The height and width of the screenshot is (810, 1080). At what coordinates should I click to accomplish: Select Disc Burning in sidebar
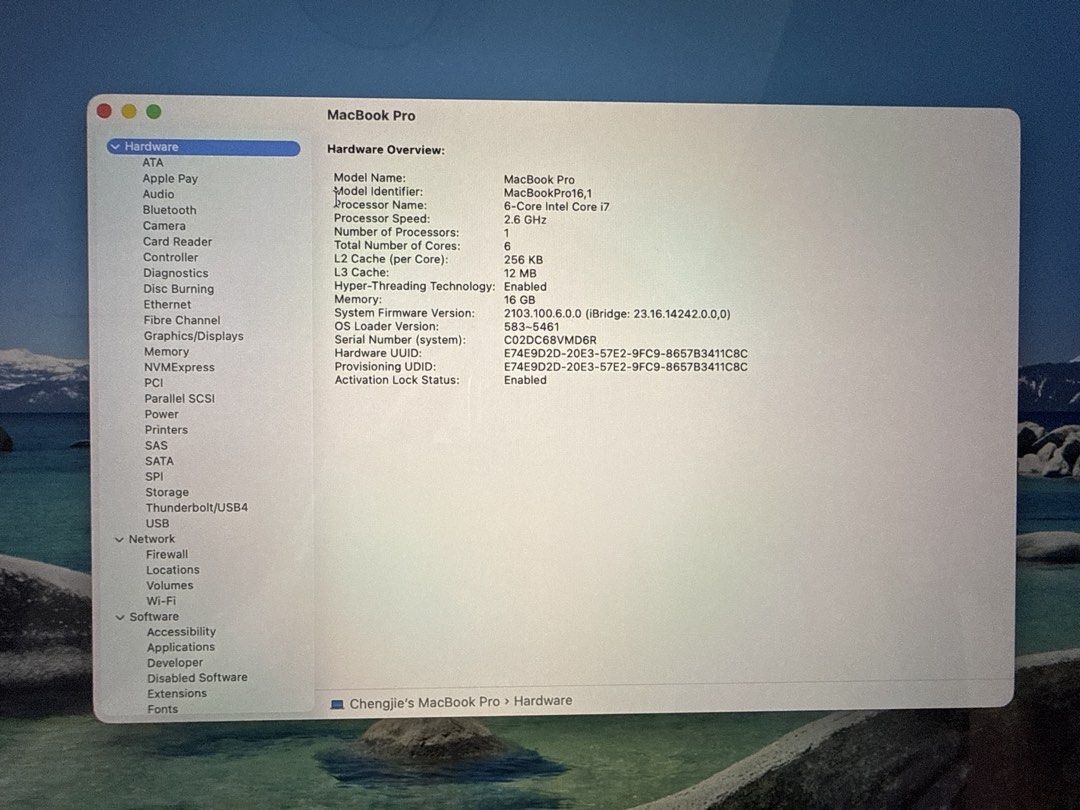pos(178,289)
